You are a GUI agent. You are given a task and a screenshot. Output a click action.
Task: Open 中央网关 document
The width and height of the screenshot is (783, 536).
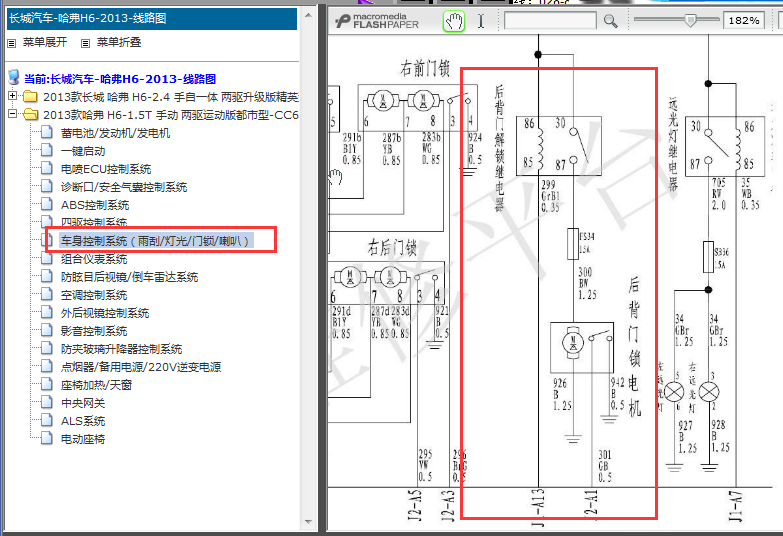pos(83,403)
